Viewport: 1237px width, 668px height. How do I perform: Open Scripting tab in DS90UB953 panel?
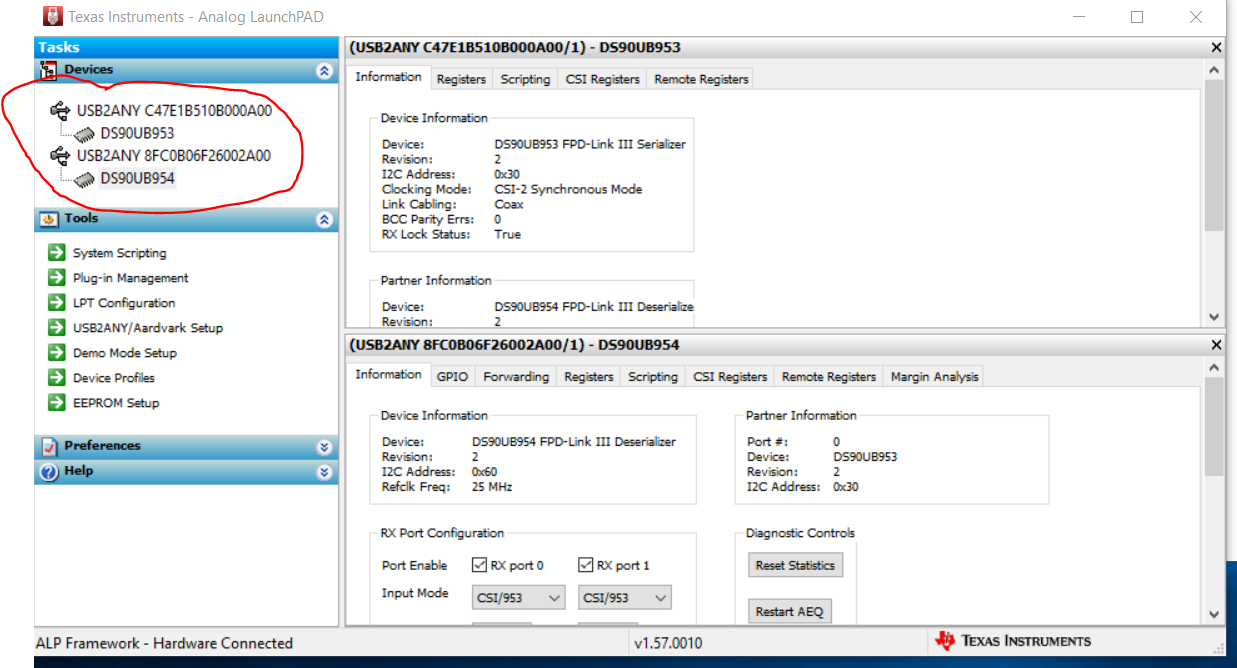pos(525,79)
